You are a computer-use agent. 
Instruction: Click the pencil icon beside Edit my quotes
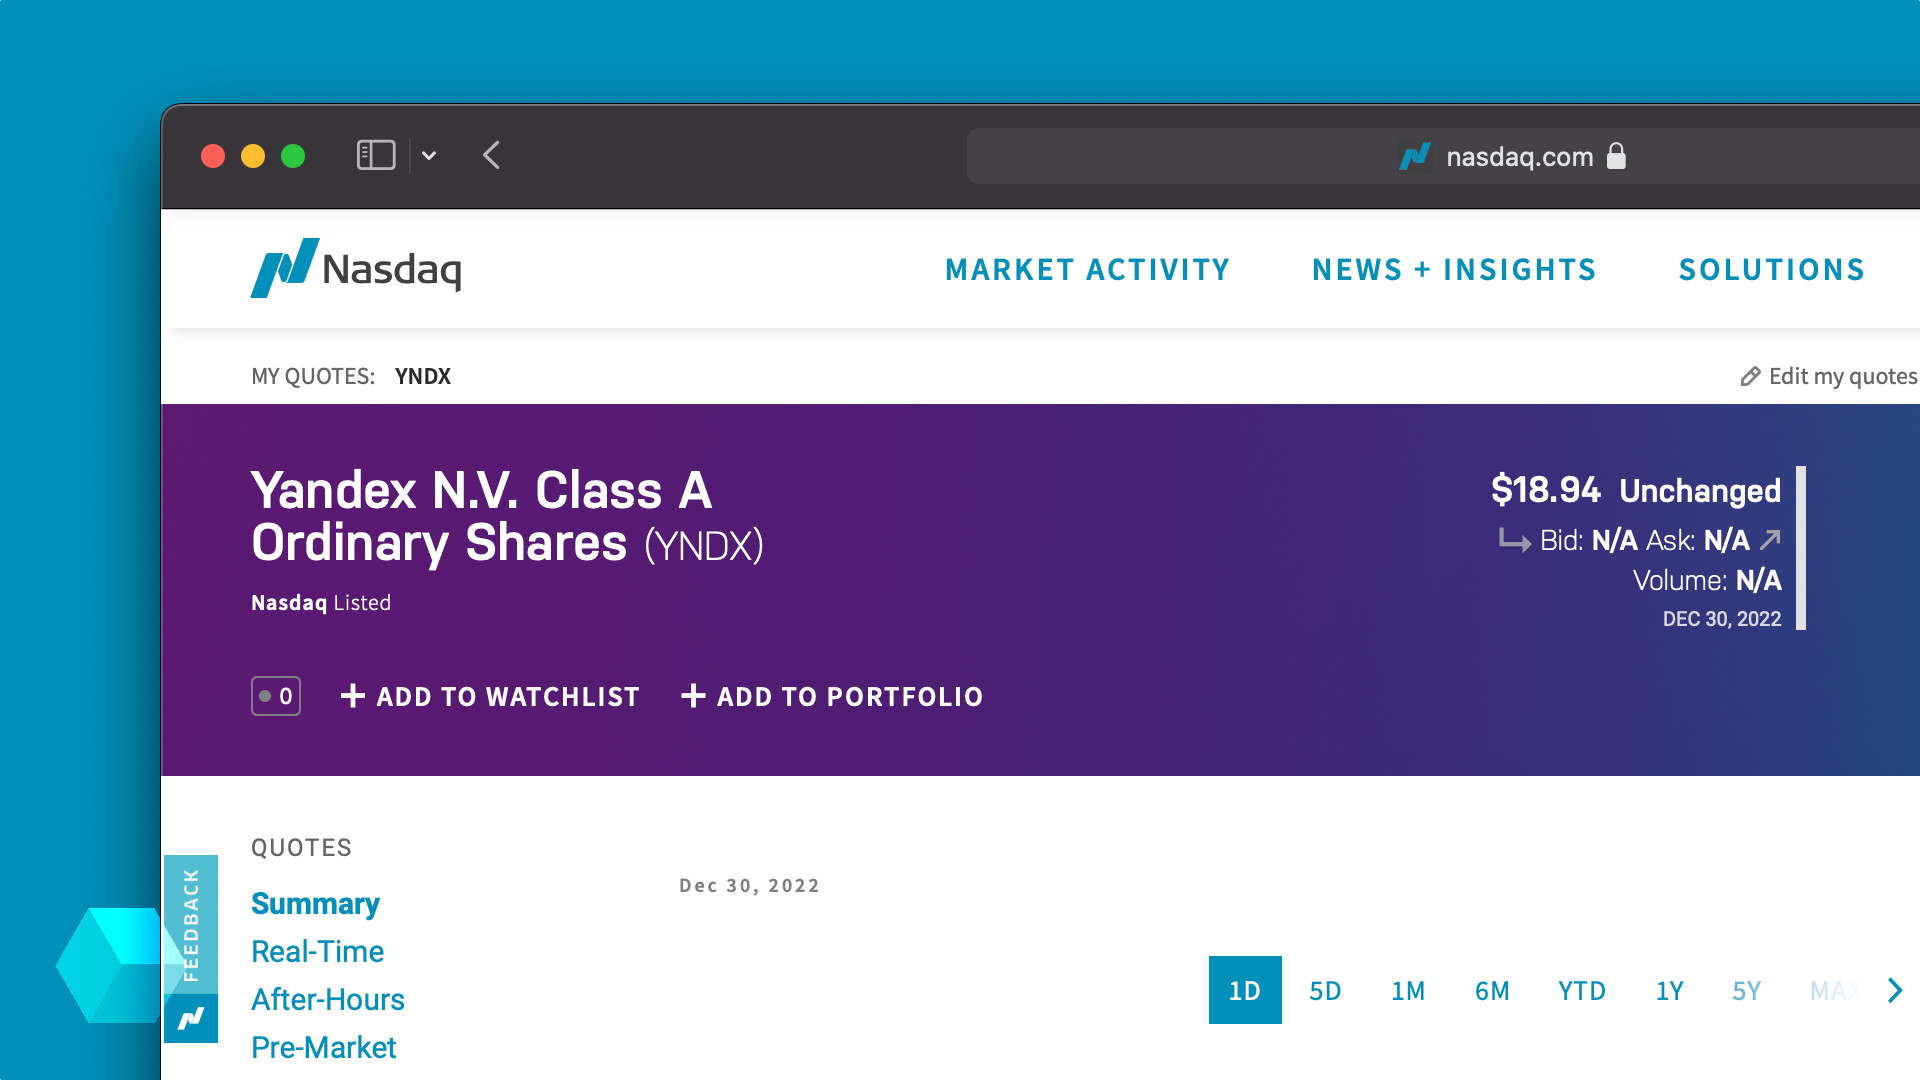pos(1750,376)
